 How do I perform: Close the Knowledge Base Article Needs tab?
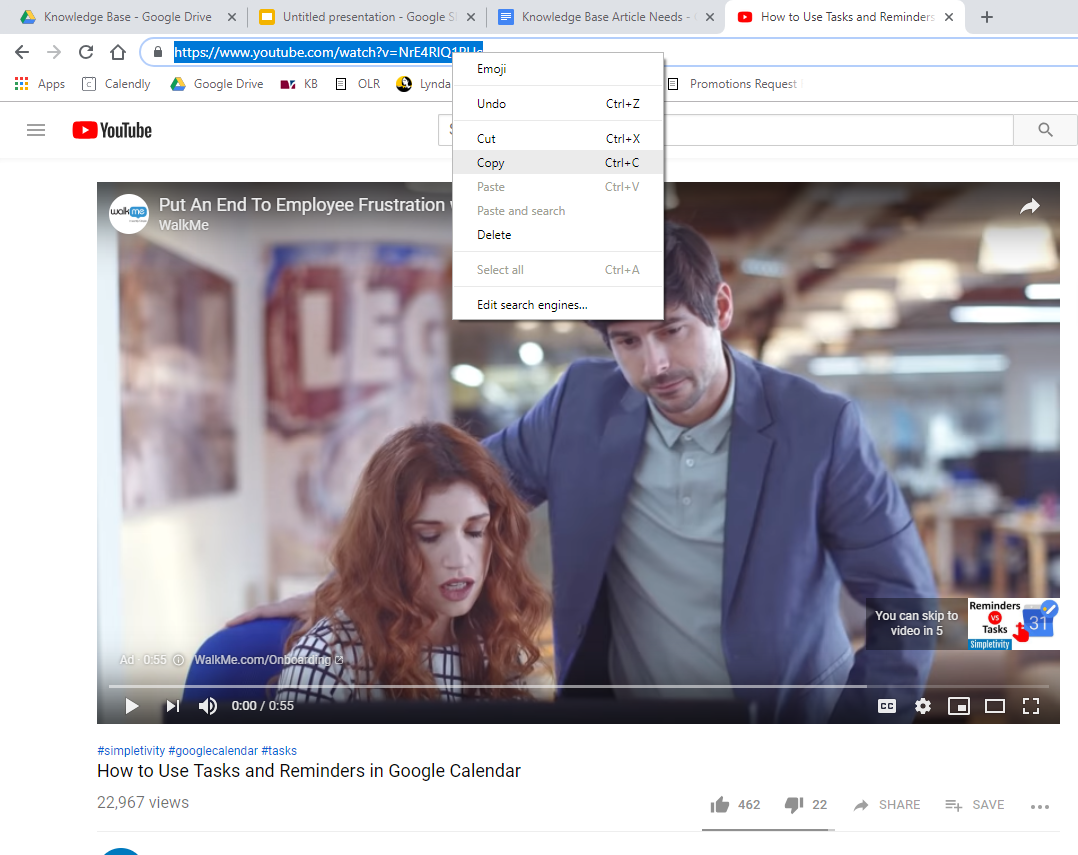tap(710, 17)
